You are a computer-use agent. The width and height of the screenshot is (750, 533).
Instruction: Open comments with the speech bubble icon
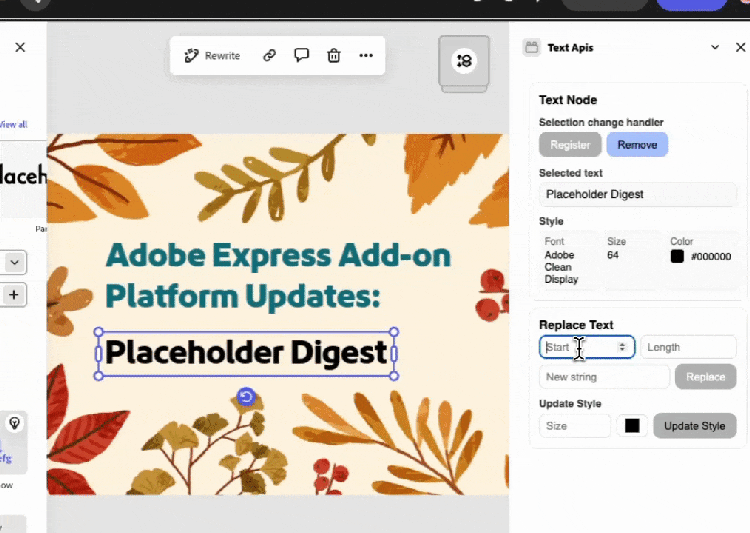(x=301, y=56)
